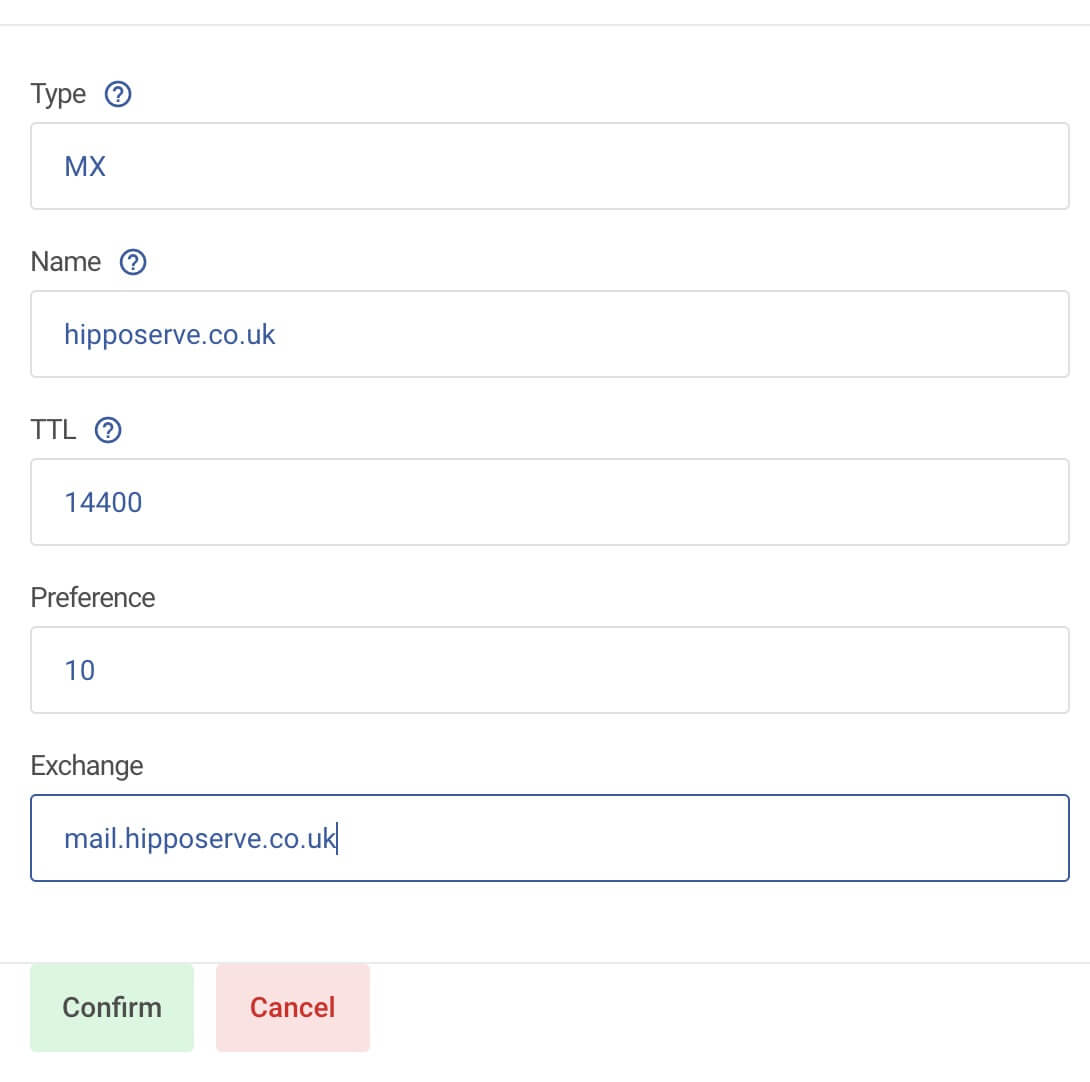Click the MX value text

pyautogui.click(x=85, y=166)
